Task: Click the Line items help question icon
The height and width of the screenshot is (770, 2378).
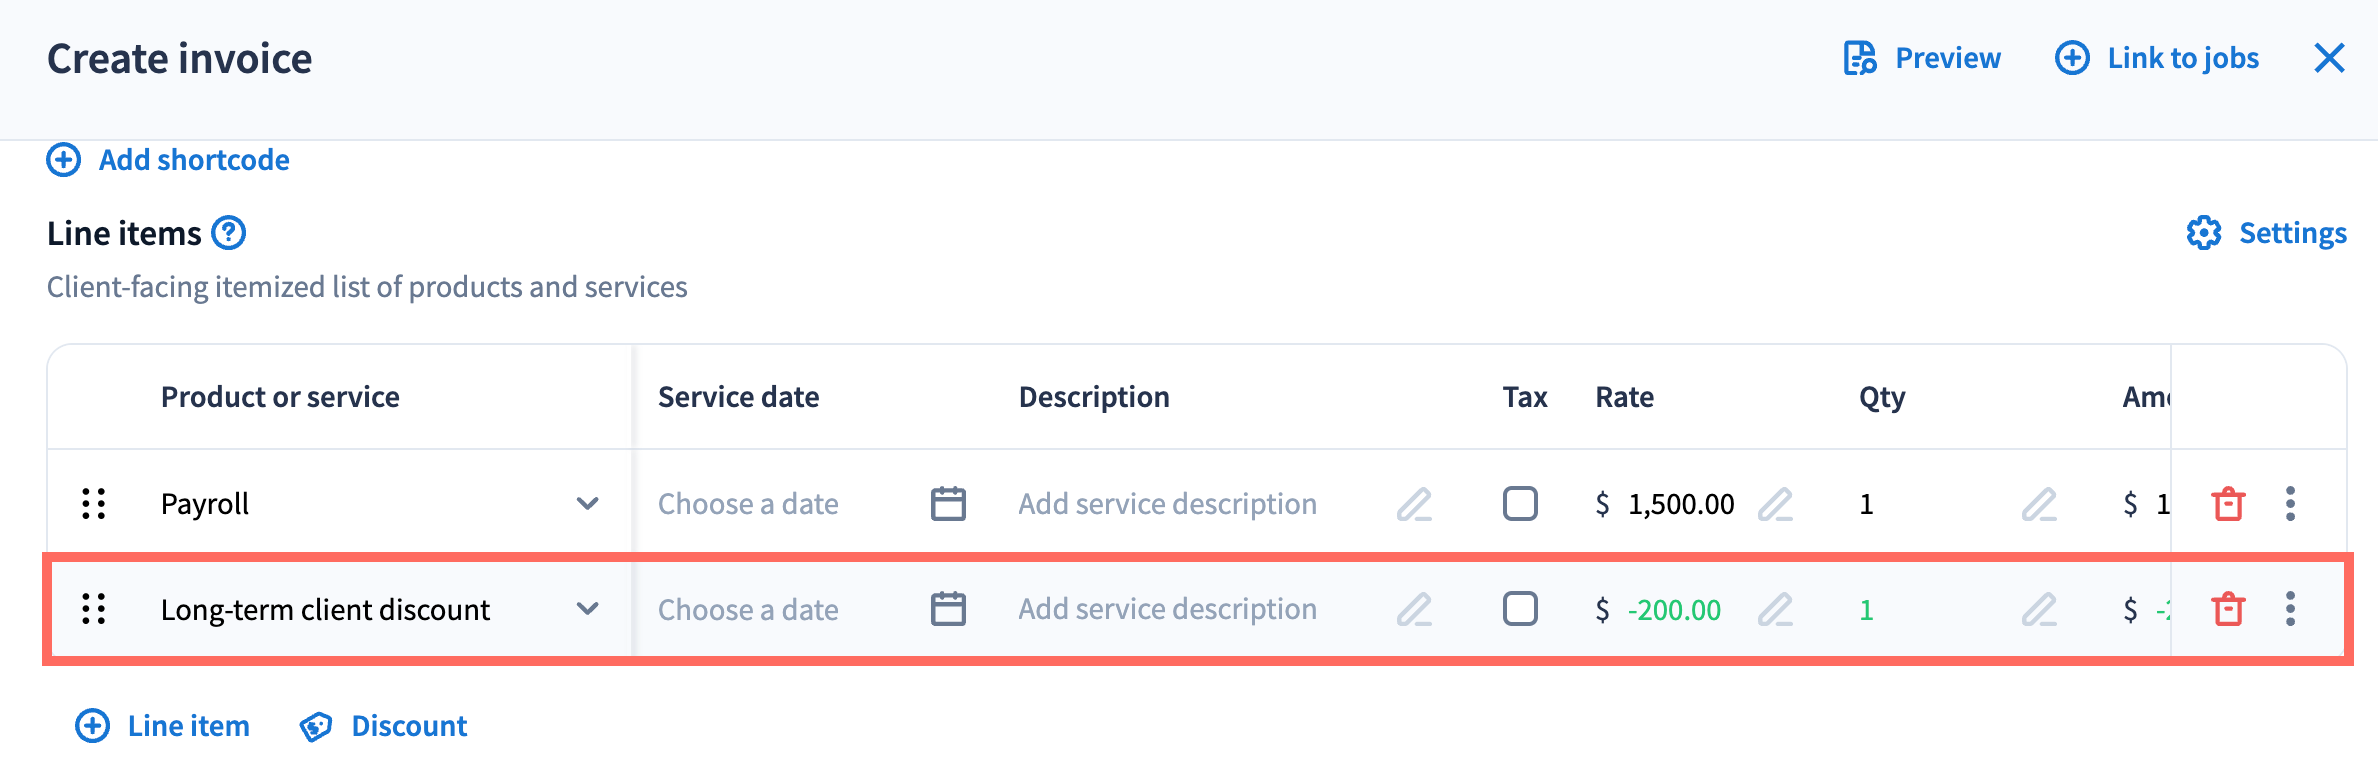Action: click(229, 233)
